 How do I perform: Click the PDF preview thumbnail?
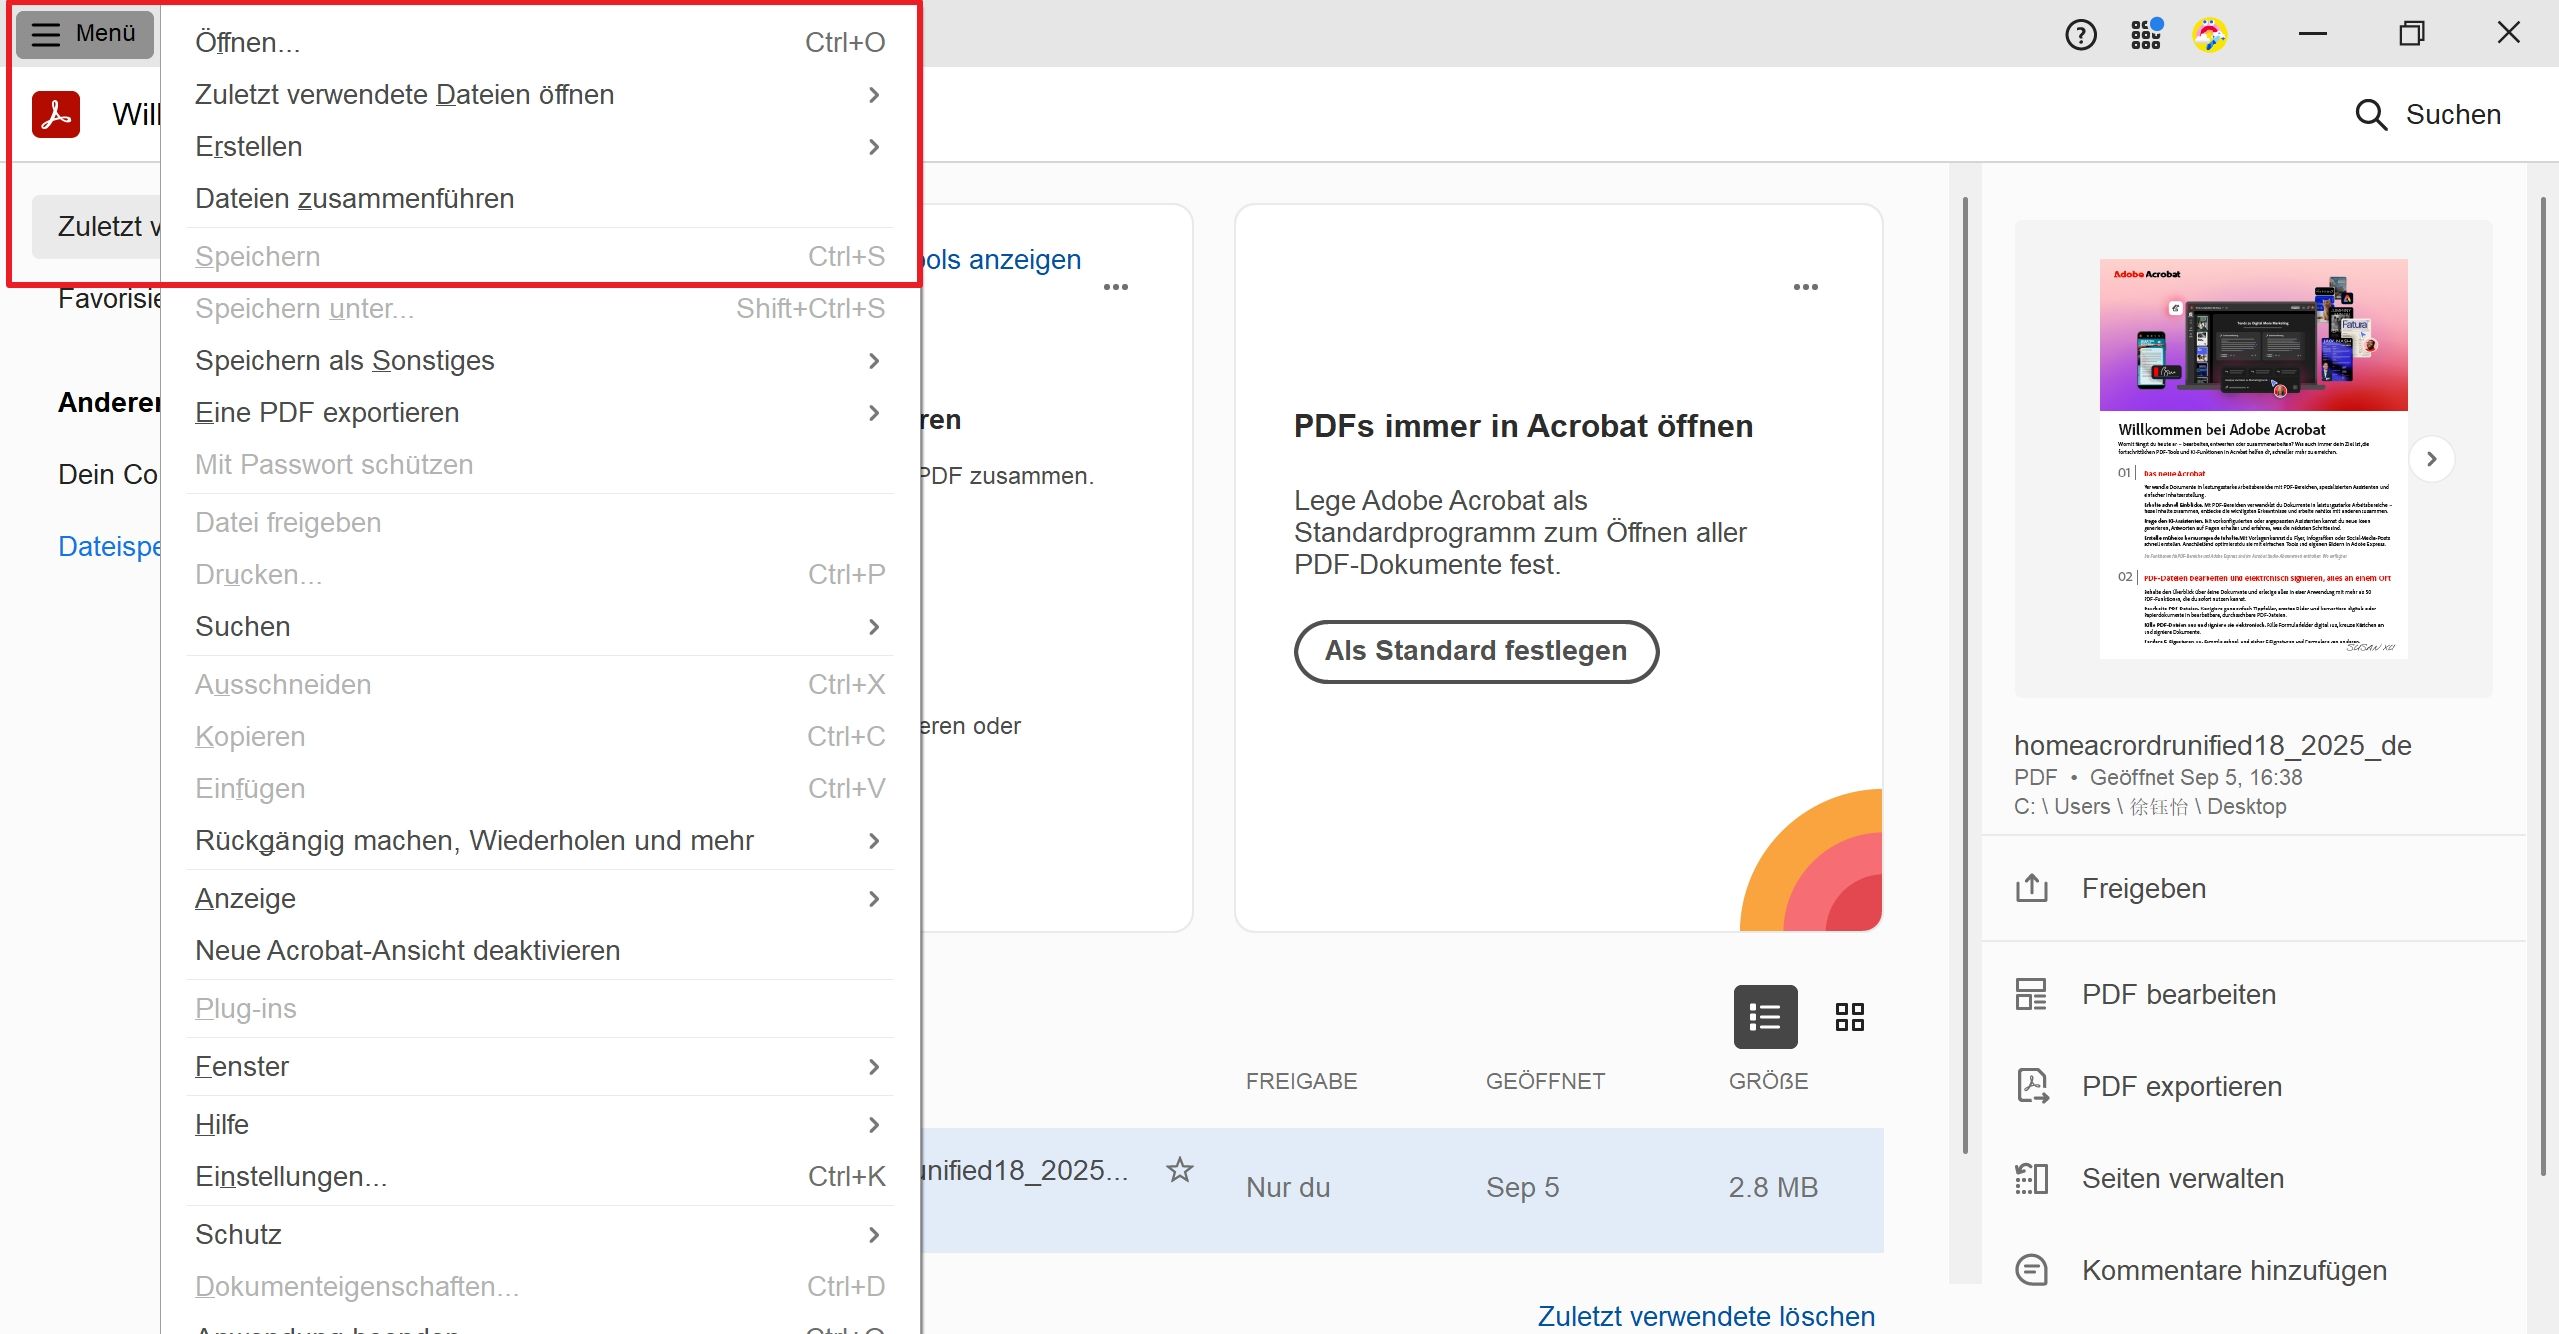click(2254, 459)
